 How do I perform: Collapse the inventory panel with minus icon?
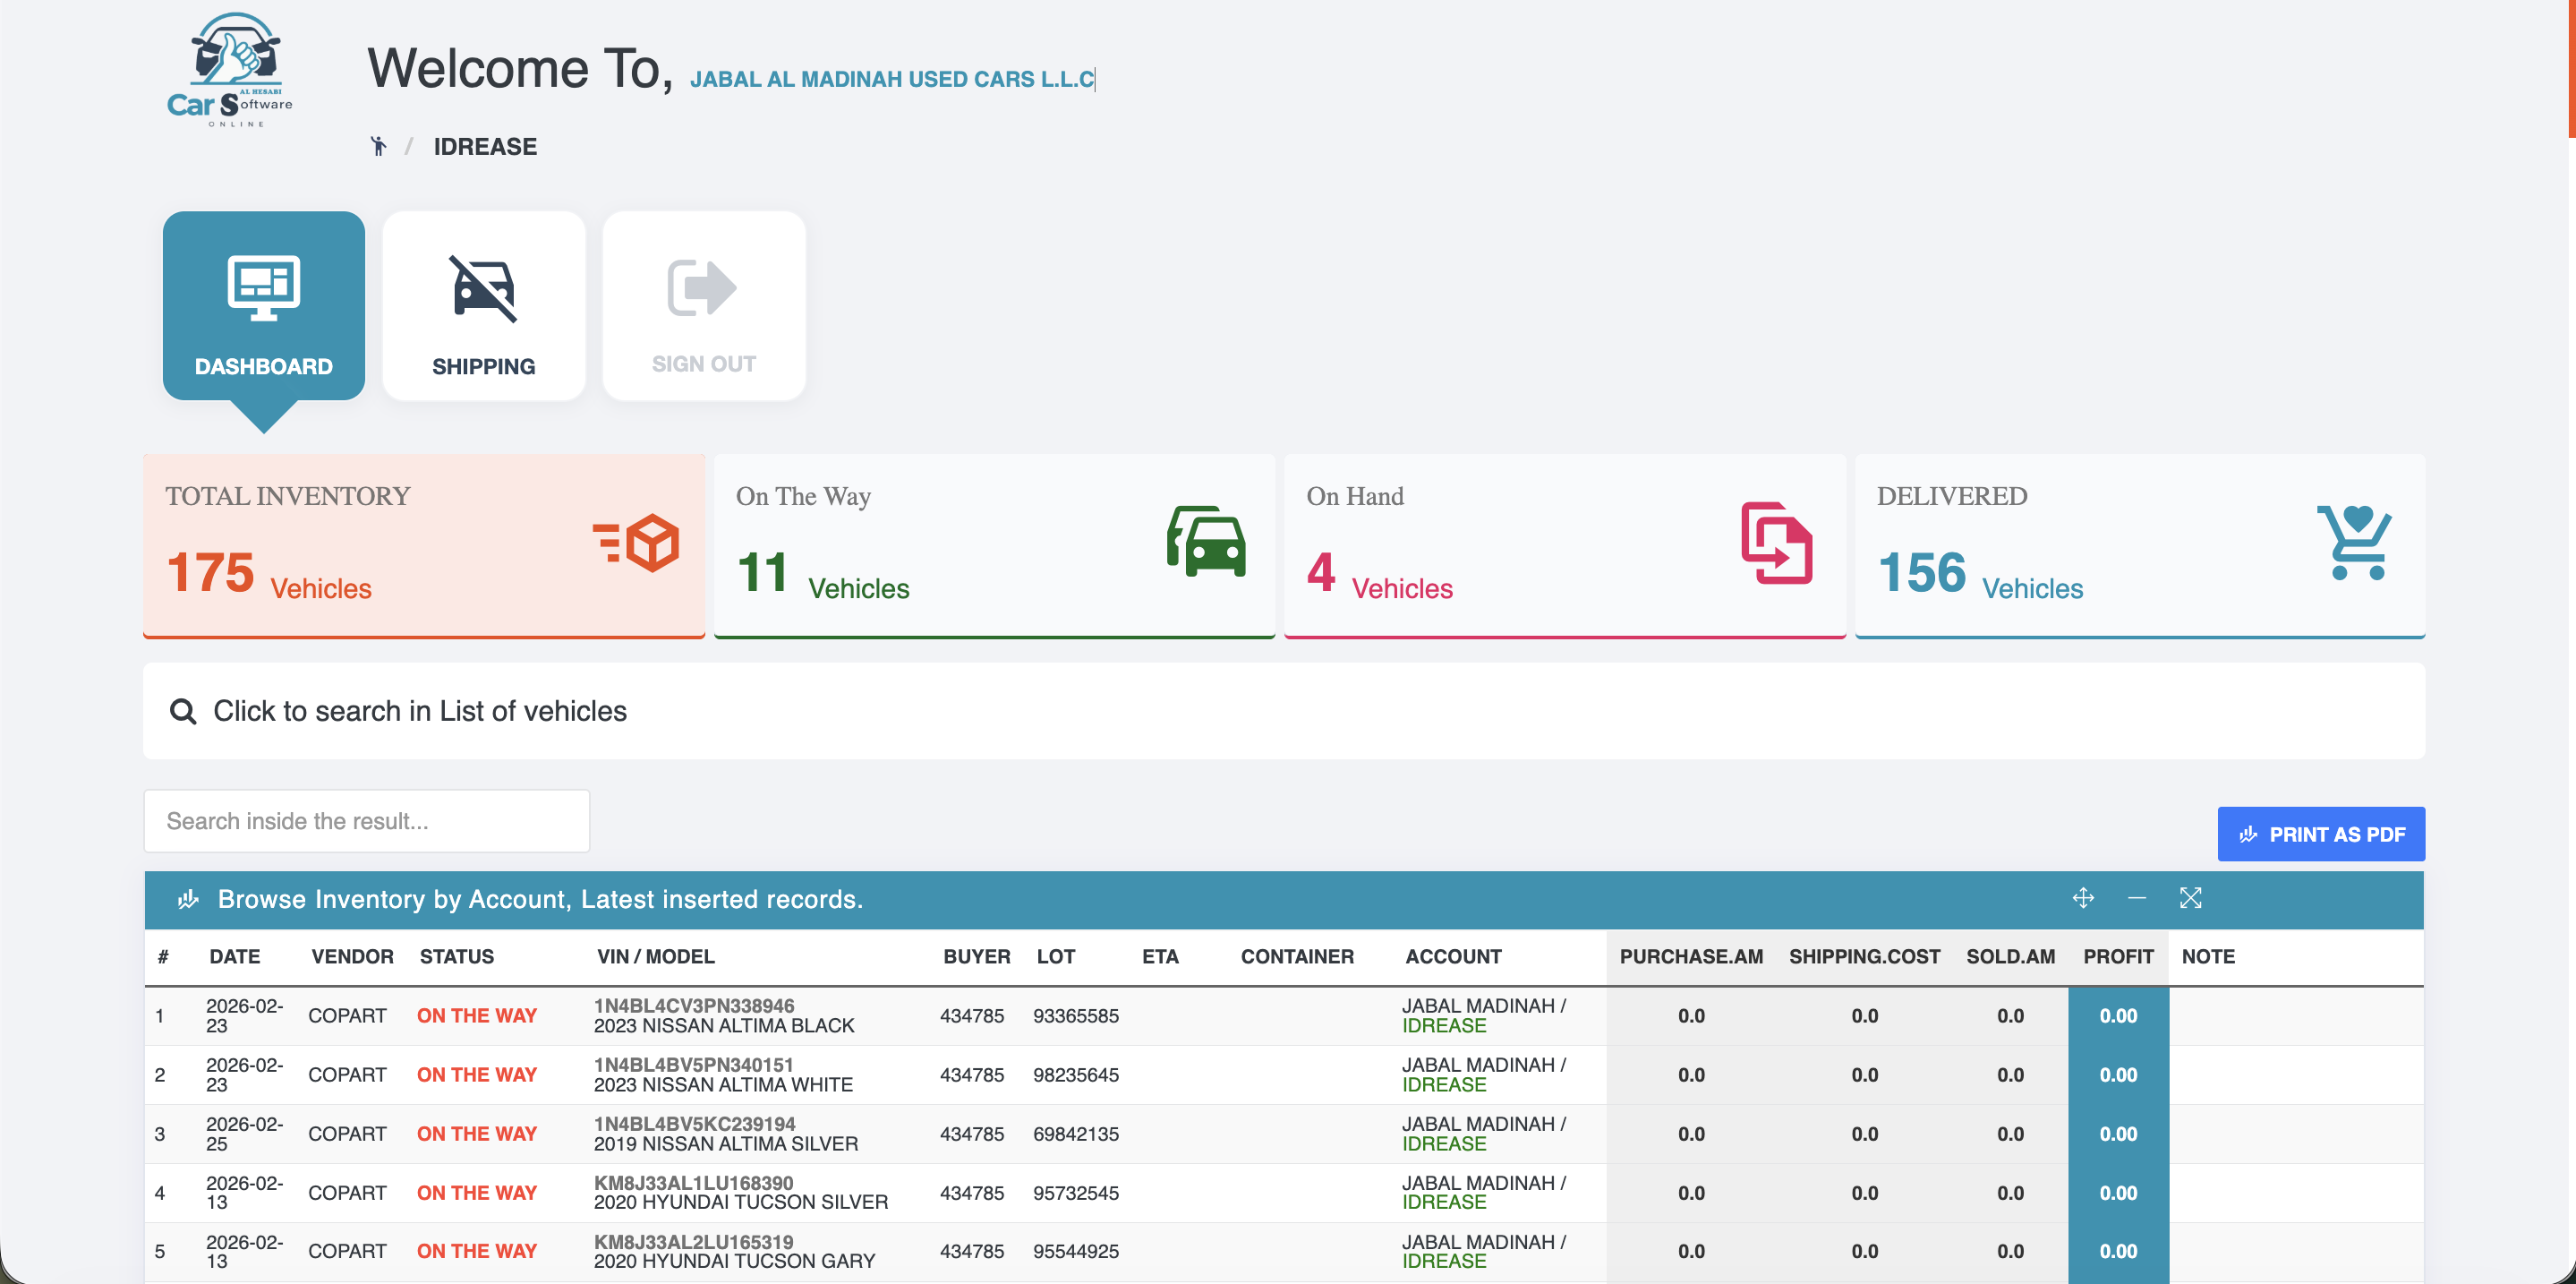pyautogui.click(x=2137, y=898)
